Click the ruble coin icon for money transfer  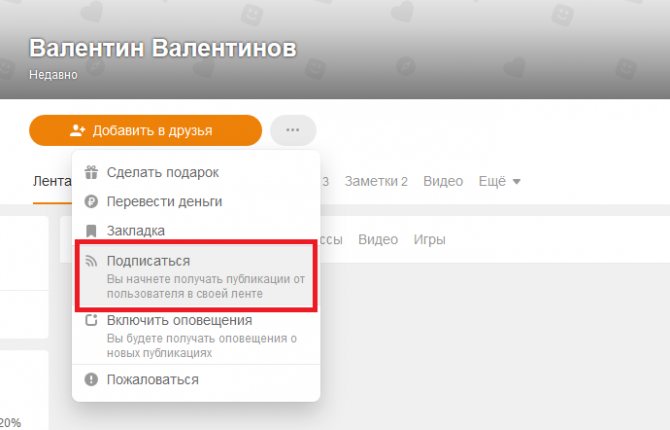(x=91, y=201)
